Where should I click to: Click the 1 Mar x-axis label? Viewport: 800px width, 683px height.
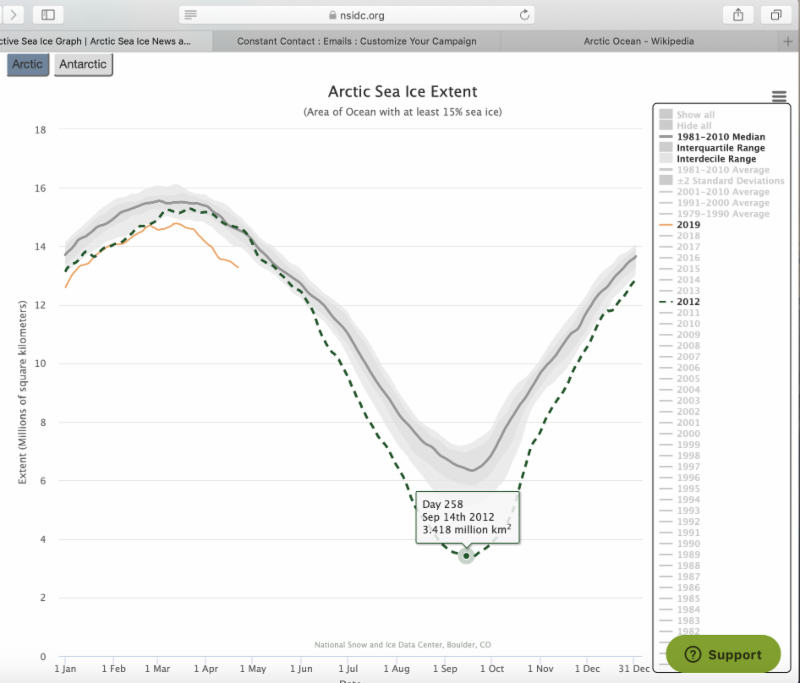[x=157, y=669]
